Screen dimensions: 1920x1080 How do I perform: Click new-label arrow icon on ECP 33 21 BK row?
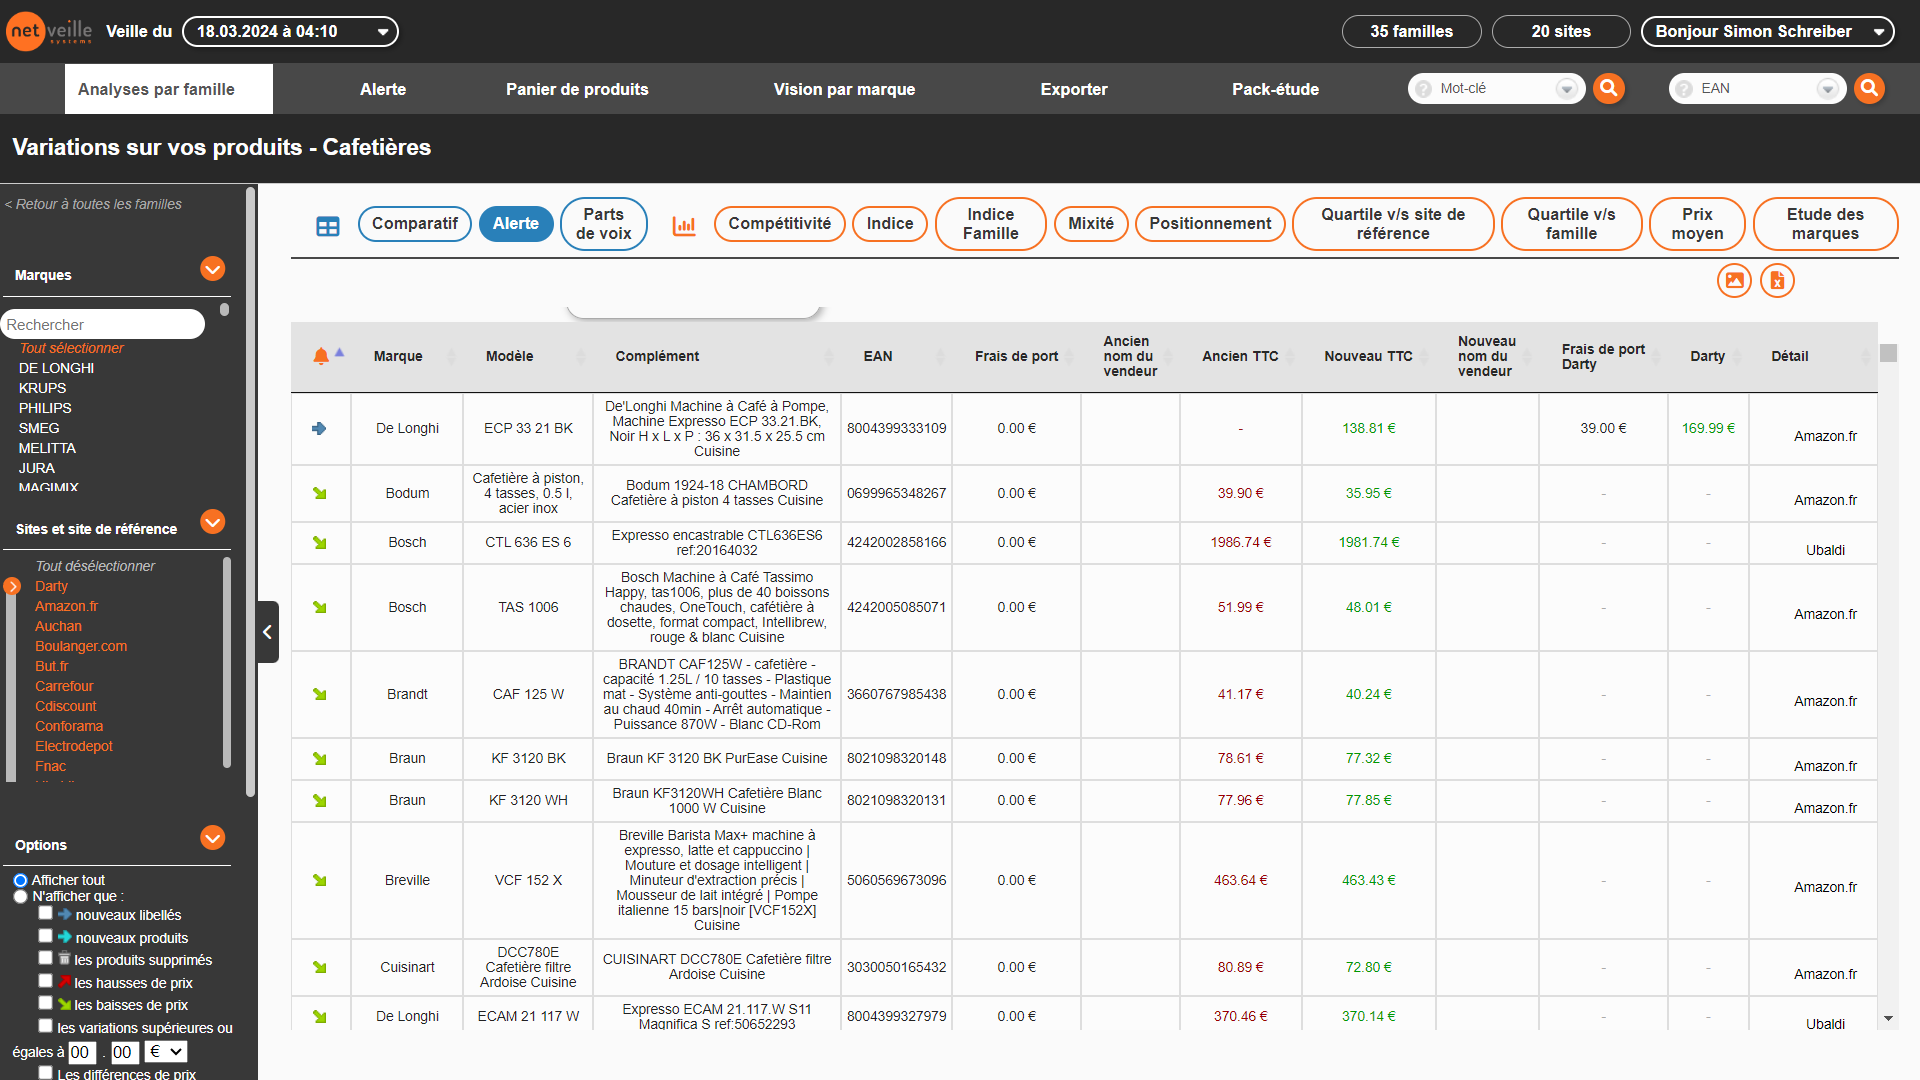(x=319, y=428)
